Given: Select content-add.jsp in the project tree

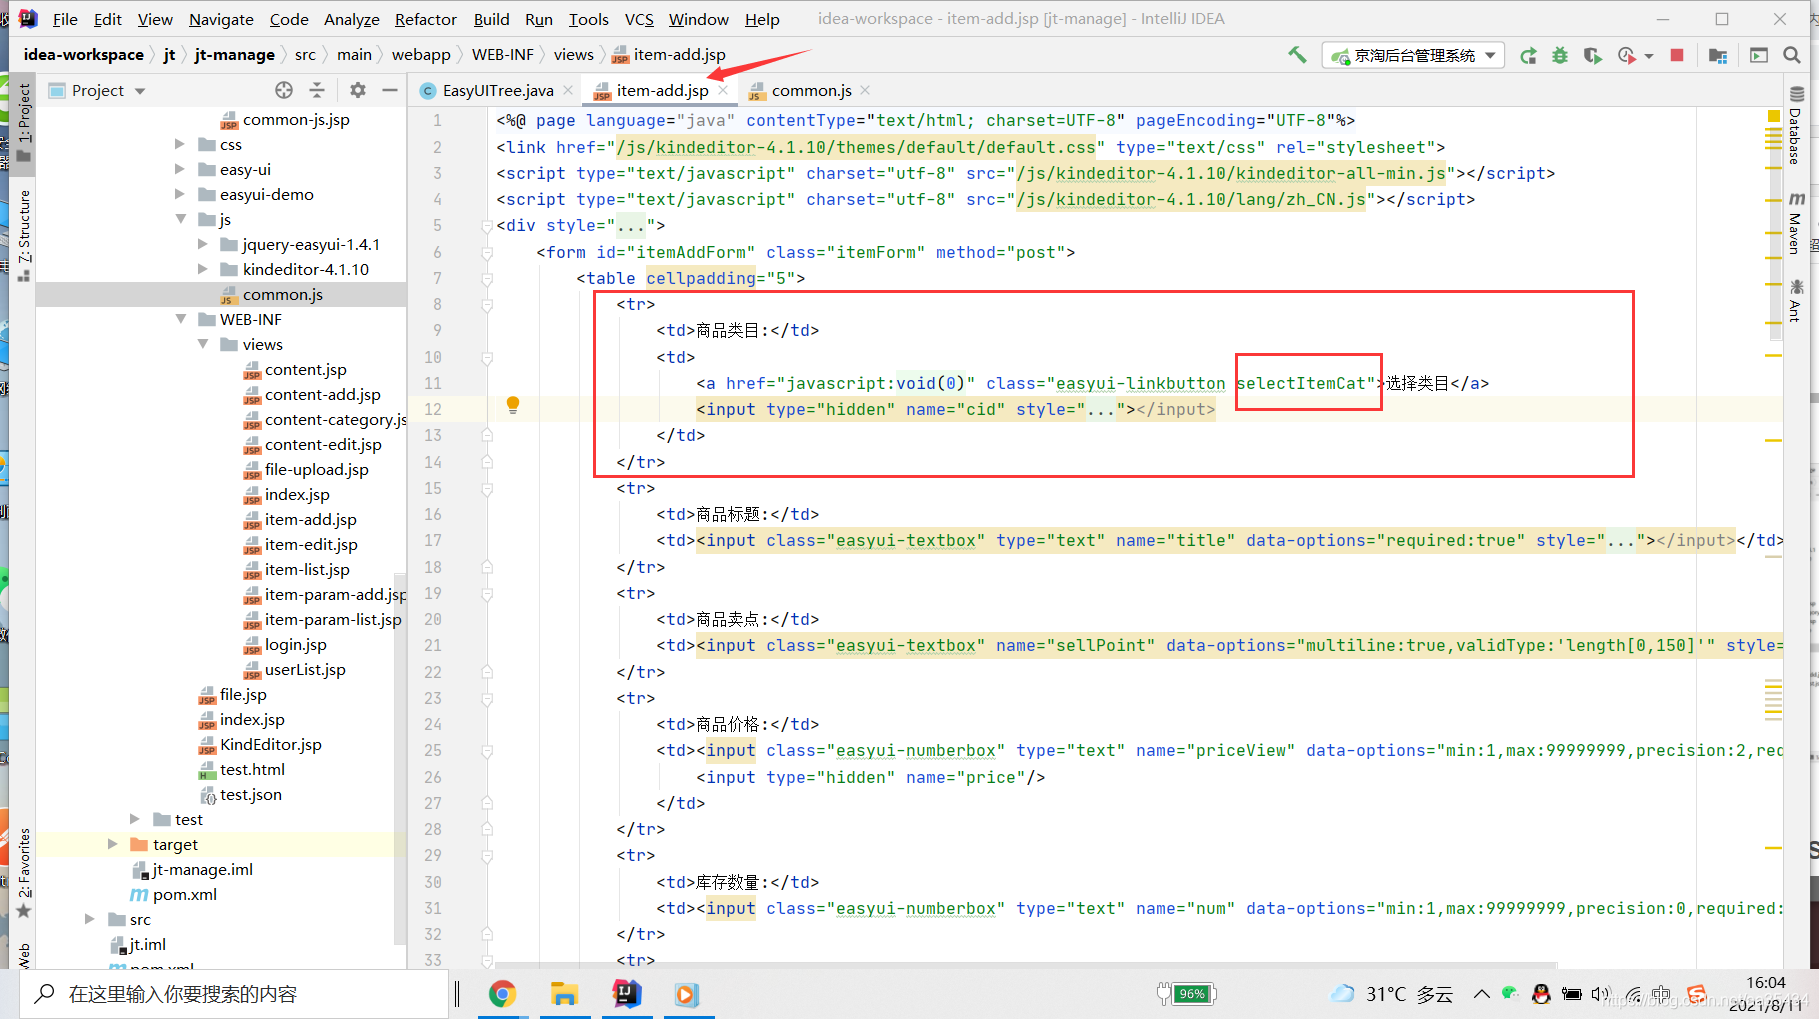Looking at the screenshot, I should click(322, 394).
